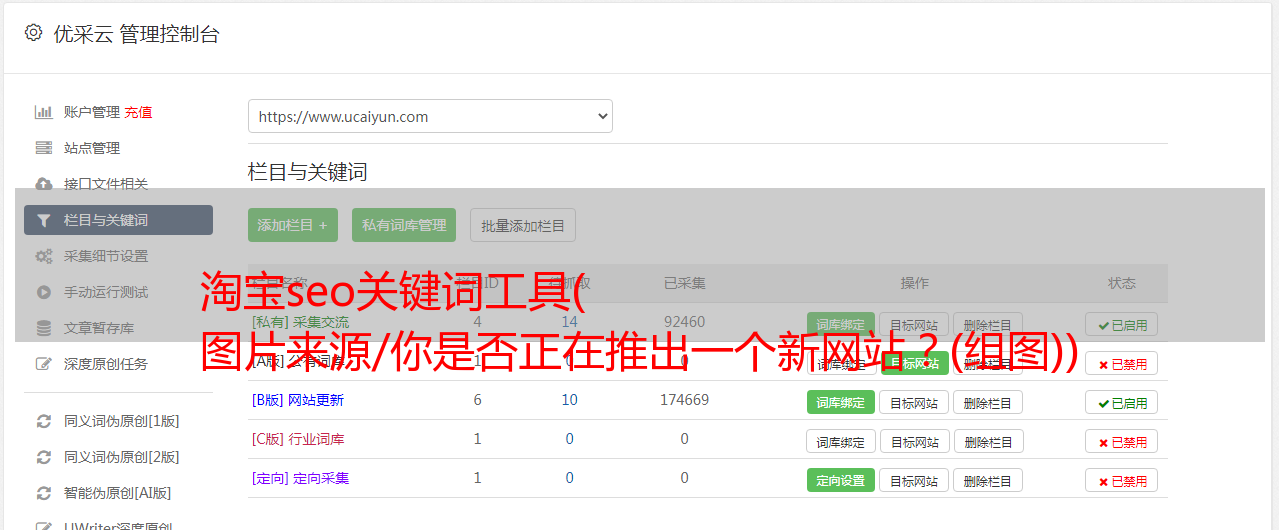Click the 操作 column header
Screen dimensions: 1279x530
tap(914, 283)
